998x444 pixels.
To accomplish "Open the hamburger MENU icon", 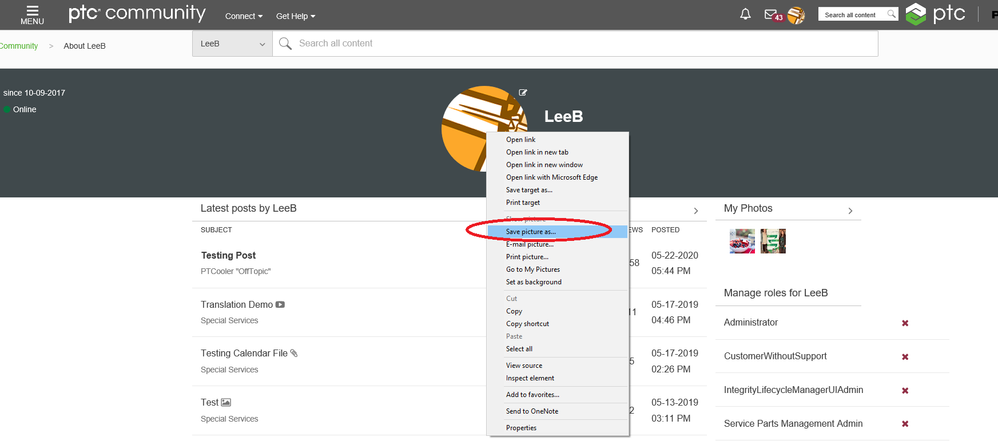I will [x=31, y=14].
